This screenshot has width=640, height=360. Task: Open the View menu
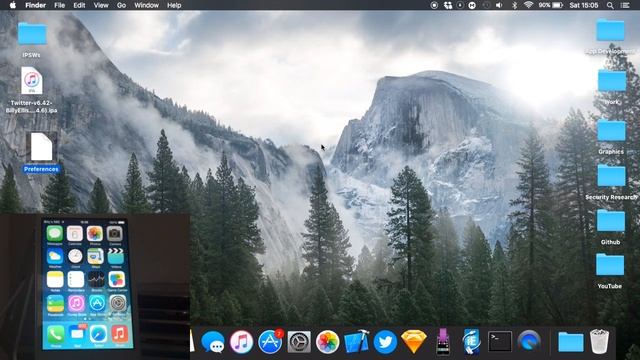click(101, 5)
